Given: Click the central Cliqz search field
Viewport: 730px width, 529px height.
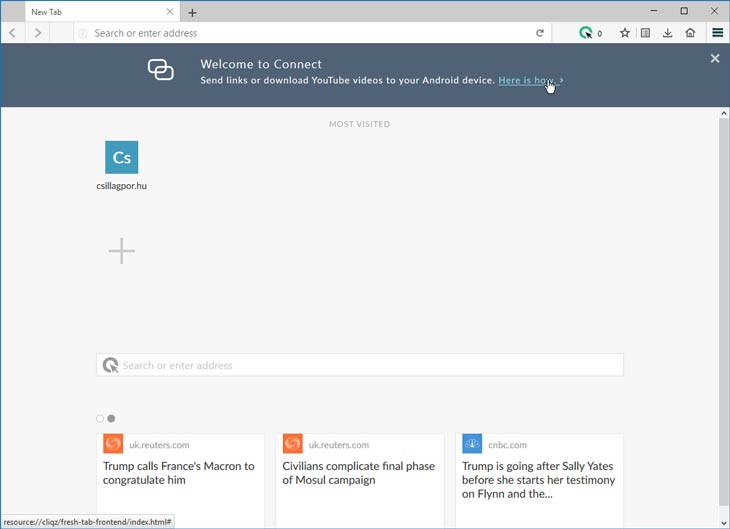Looking at the screenshot, I should (x=359, y=365).
